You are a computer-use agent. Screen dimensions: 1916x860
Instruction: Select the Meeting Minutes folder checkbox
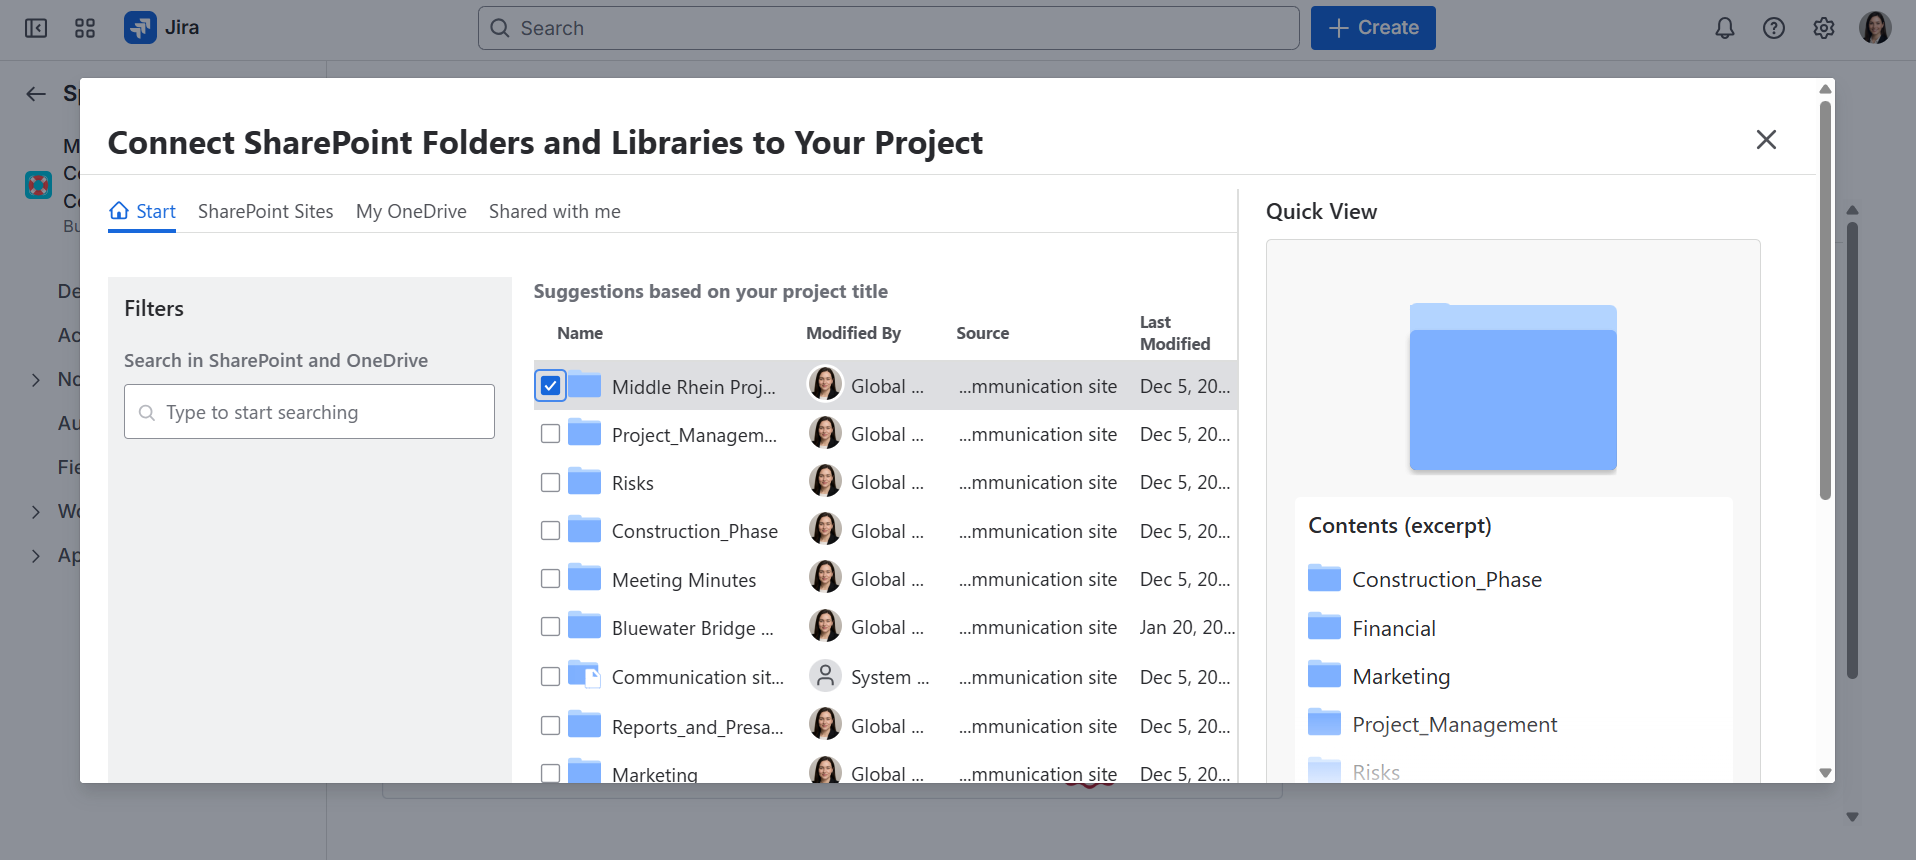click(x=550, y=579)
